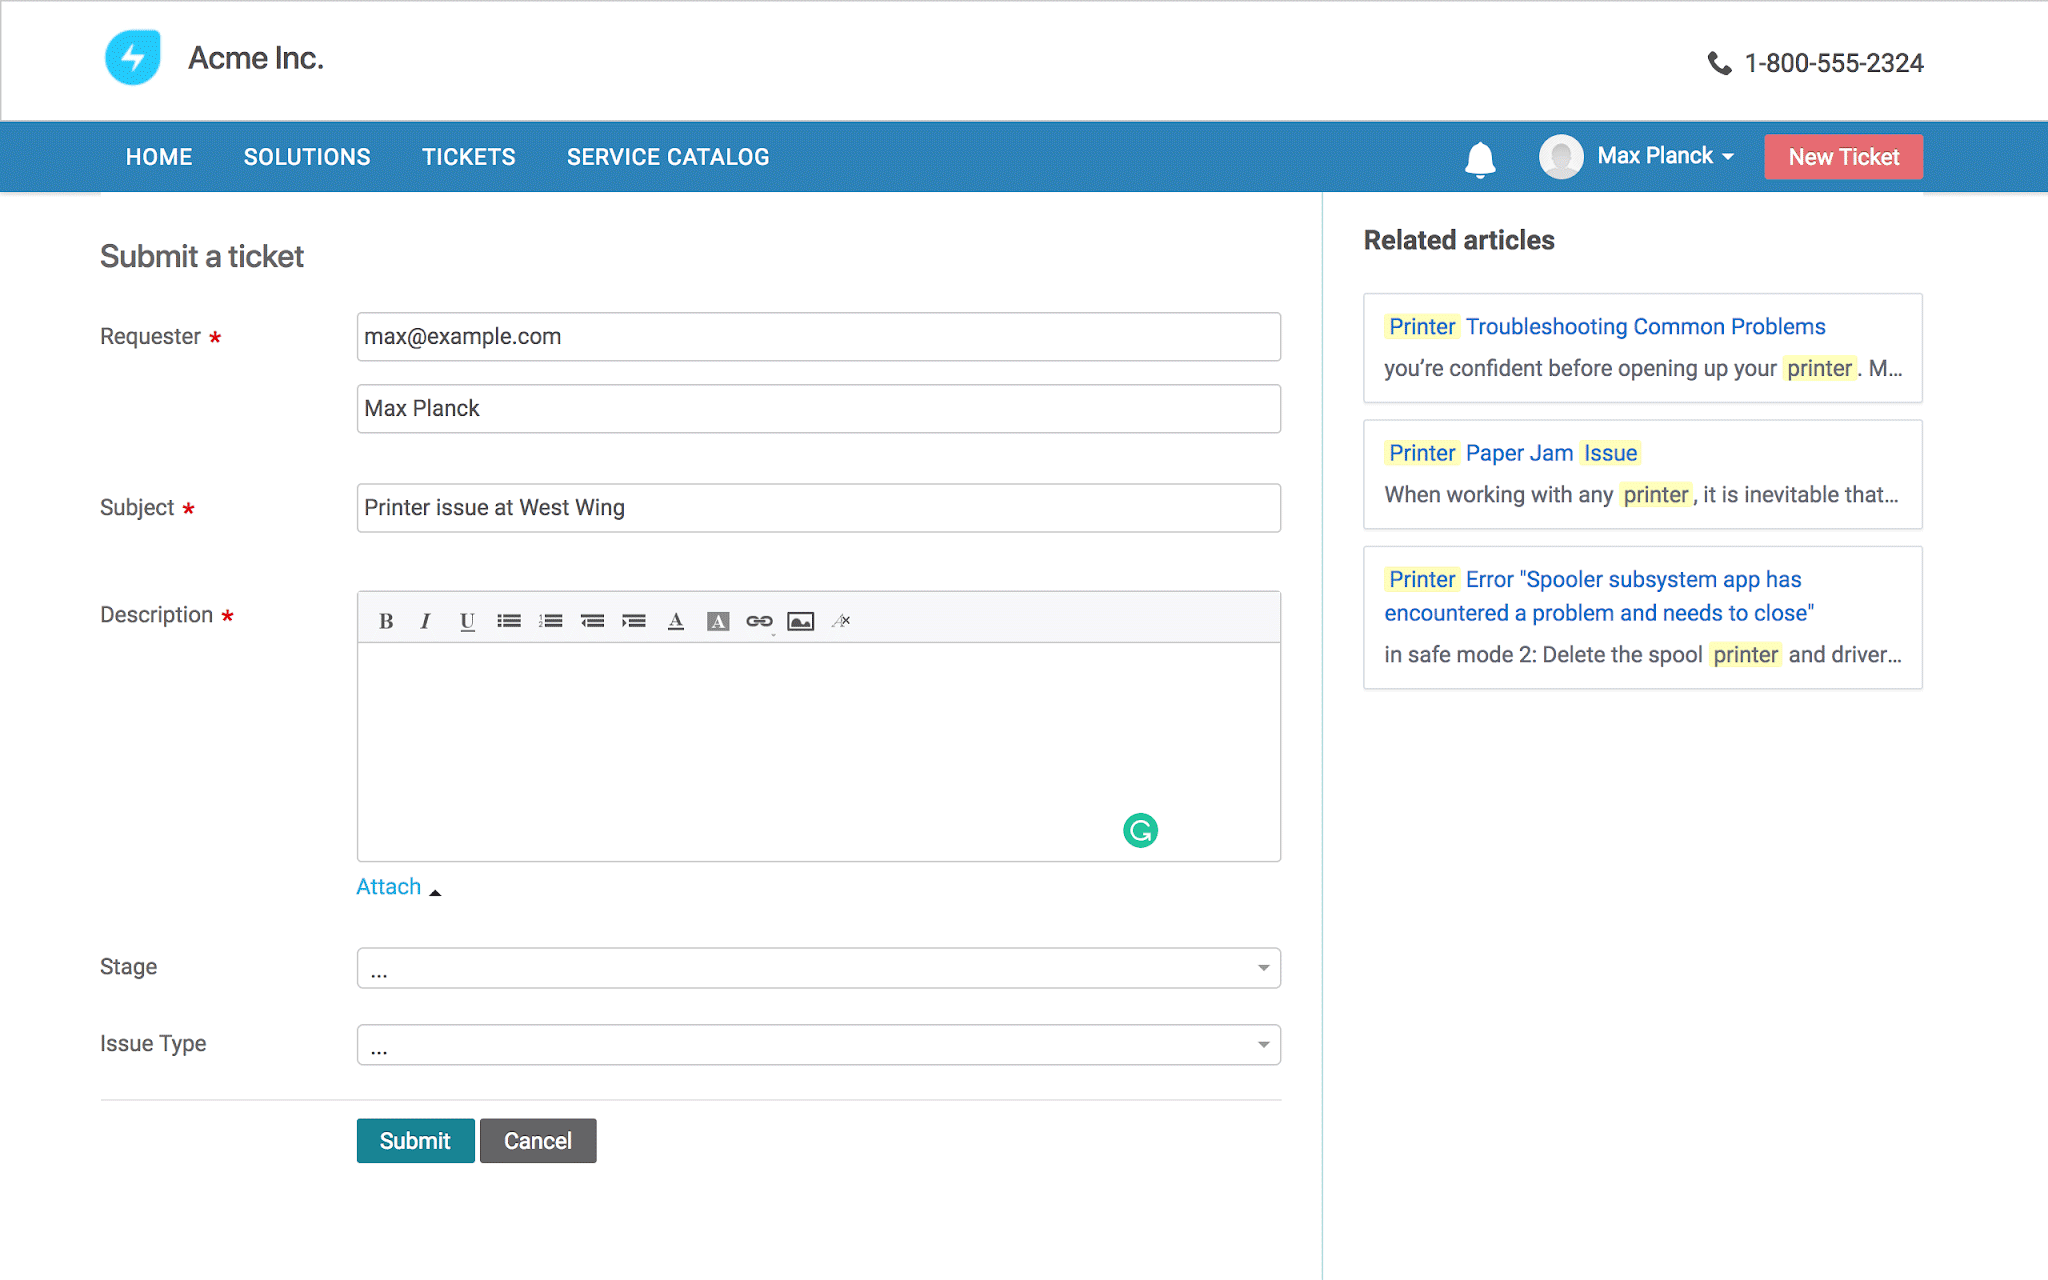Expand the Max Planck user menu
This screenshot has width=2048, height=1280.
pyautogui.click(x=1664, y=156)
